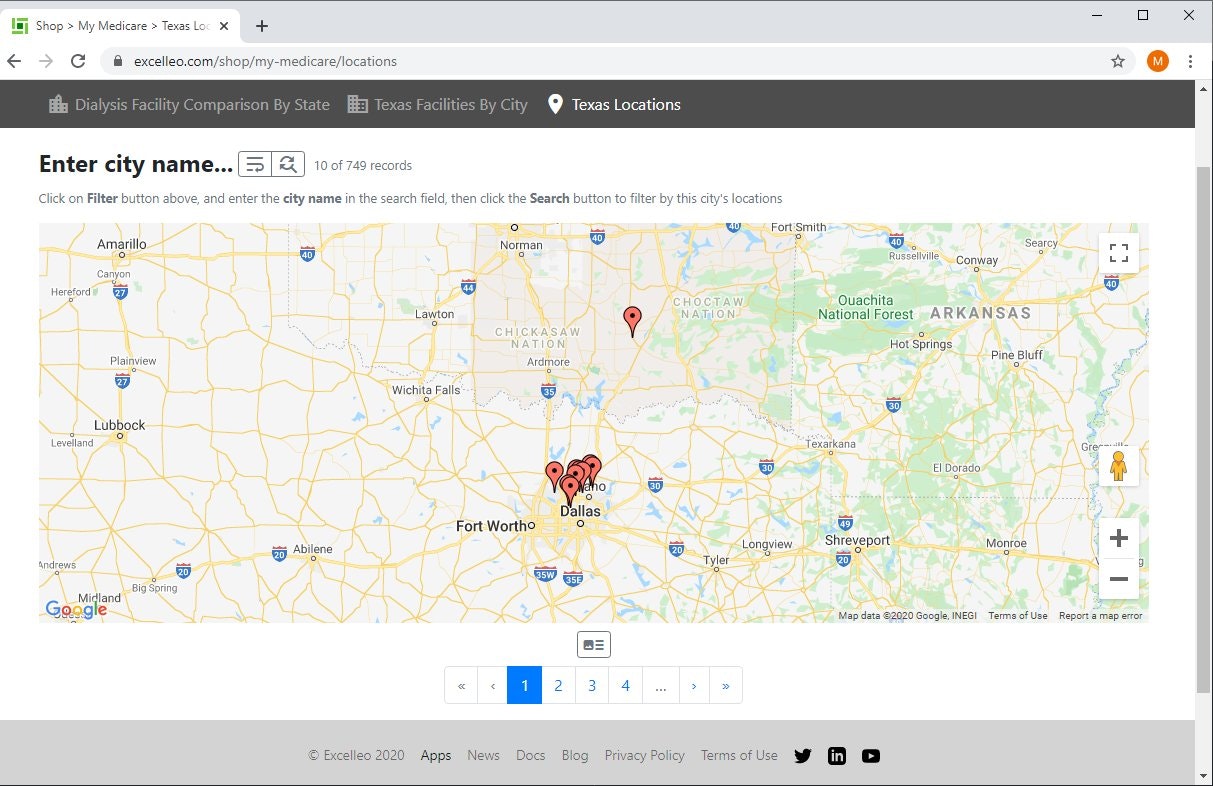The image size is (1213, 786).
Task: Click the Shreveport map label
Action: coord(857,540)
